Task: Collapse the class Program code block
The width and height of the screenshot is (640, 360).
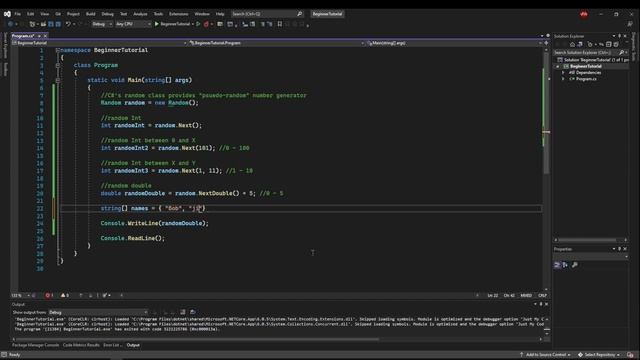Action: click(x=58, y=65)
